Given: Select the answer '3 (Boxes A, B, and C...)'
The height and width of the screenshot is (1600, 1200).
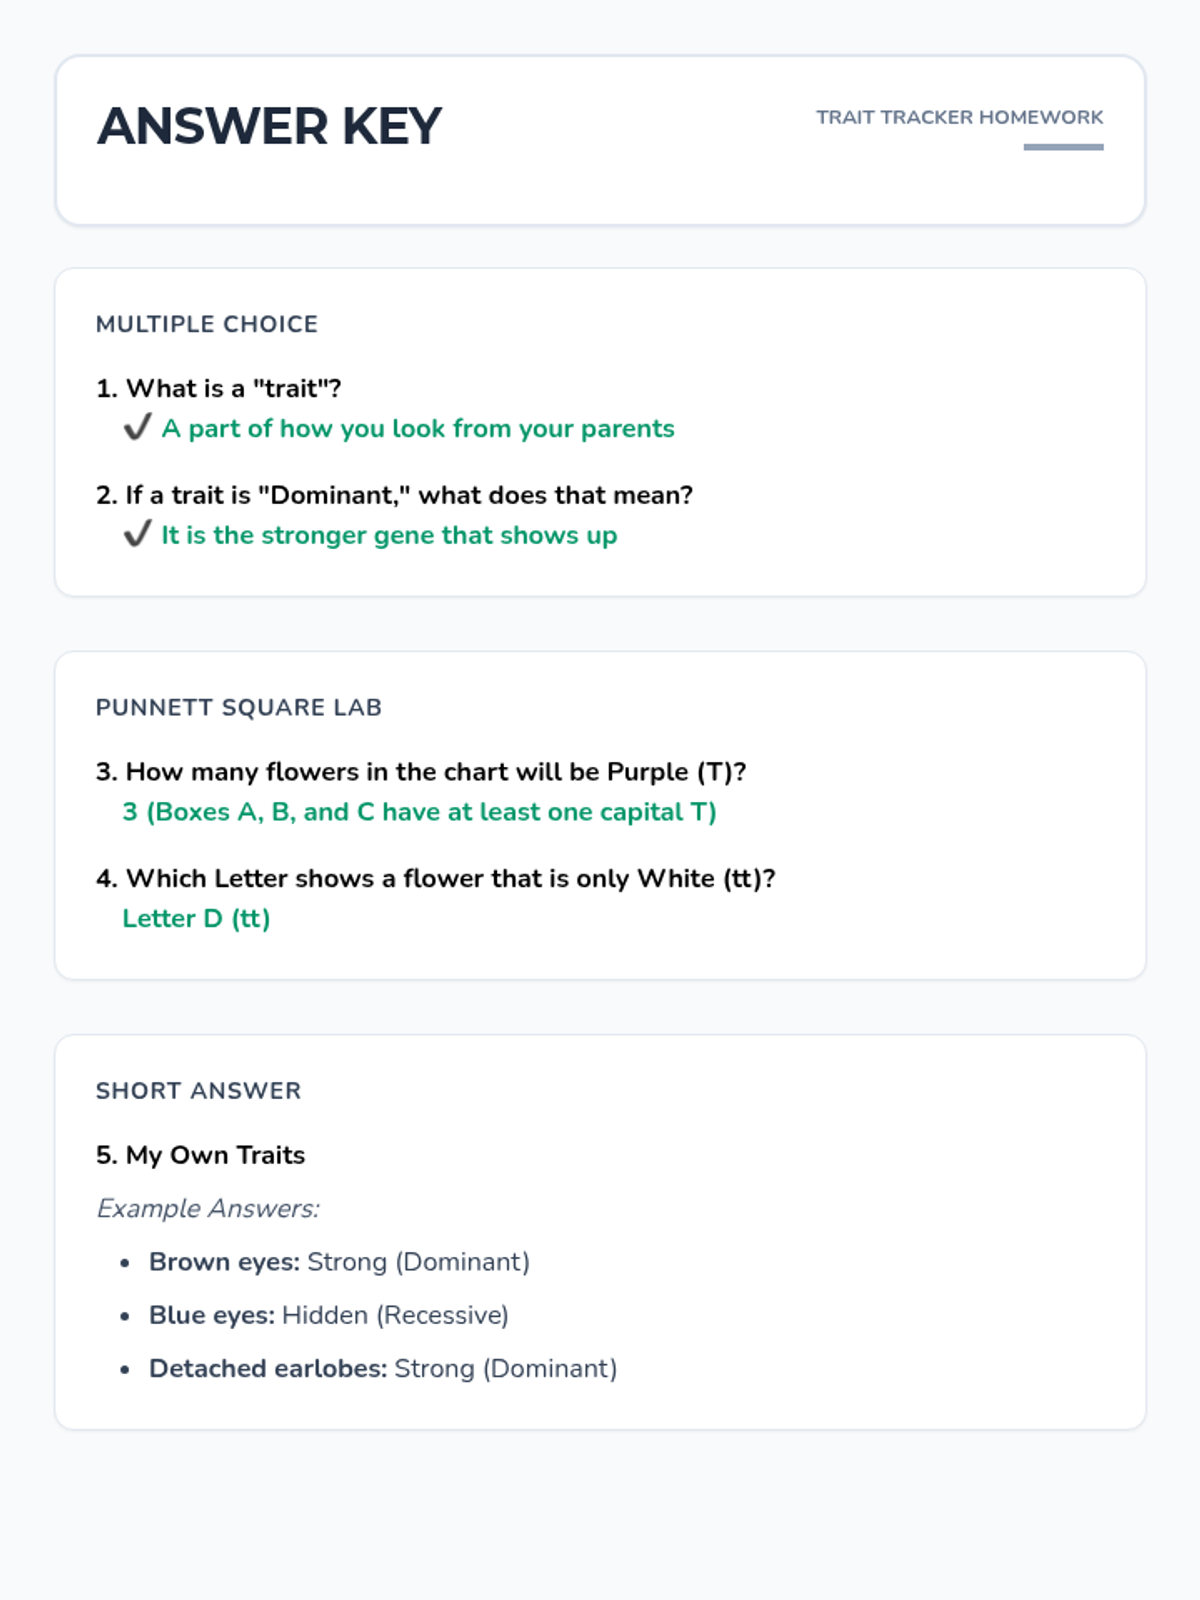Looking at the screenshot, I should click(x=419, y=812).
